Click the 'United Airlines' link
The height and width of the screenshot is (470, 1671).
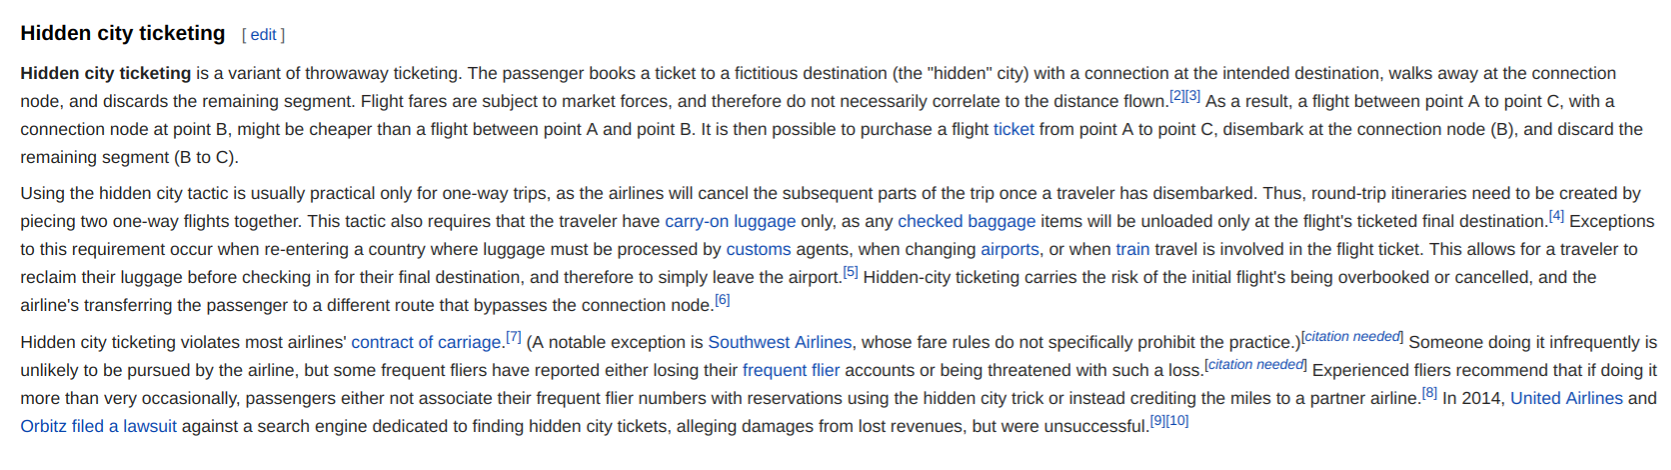tap(1566, 398)
